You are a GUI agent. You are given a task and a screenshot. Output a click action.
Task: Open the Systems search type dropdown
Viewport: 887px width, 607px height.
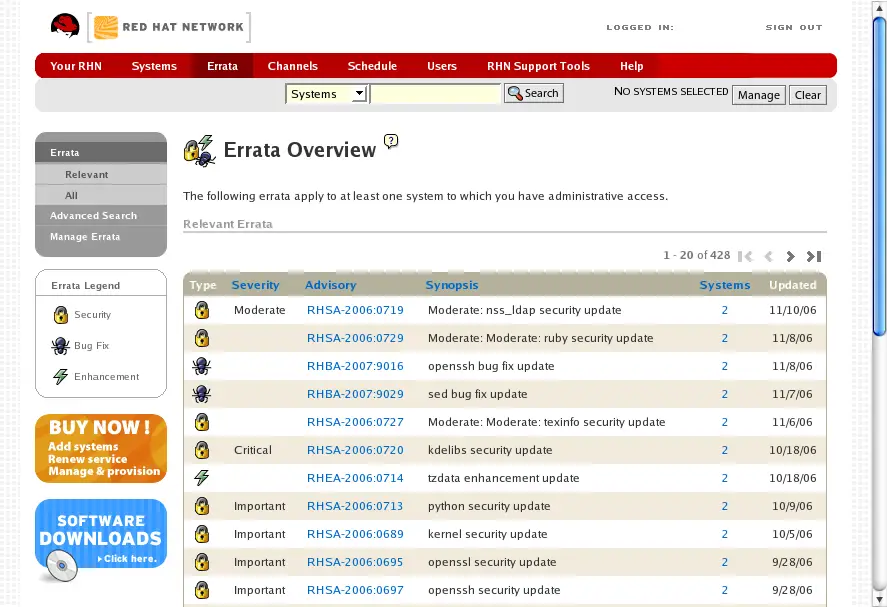point(327,94)
